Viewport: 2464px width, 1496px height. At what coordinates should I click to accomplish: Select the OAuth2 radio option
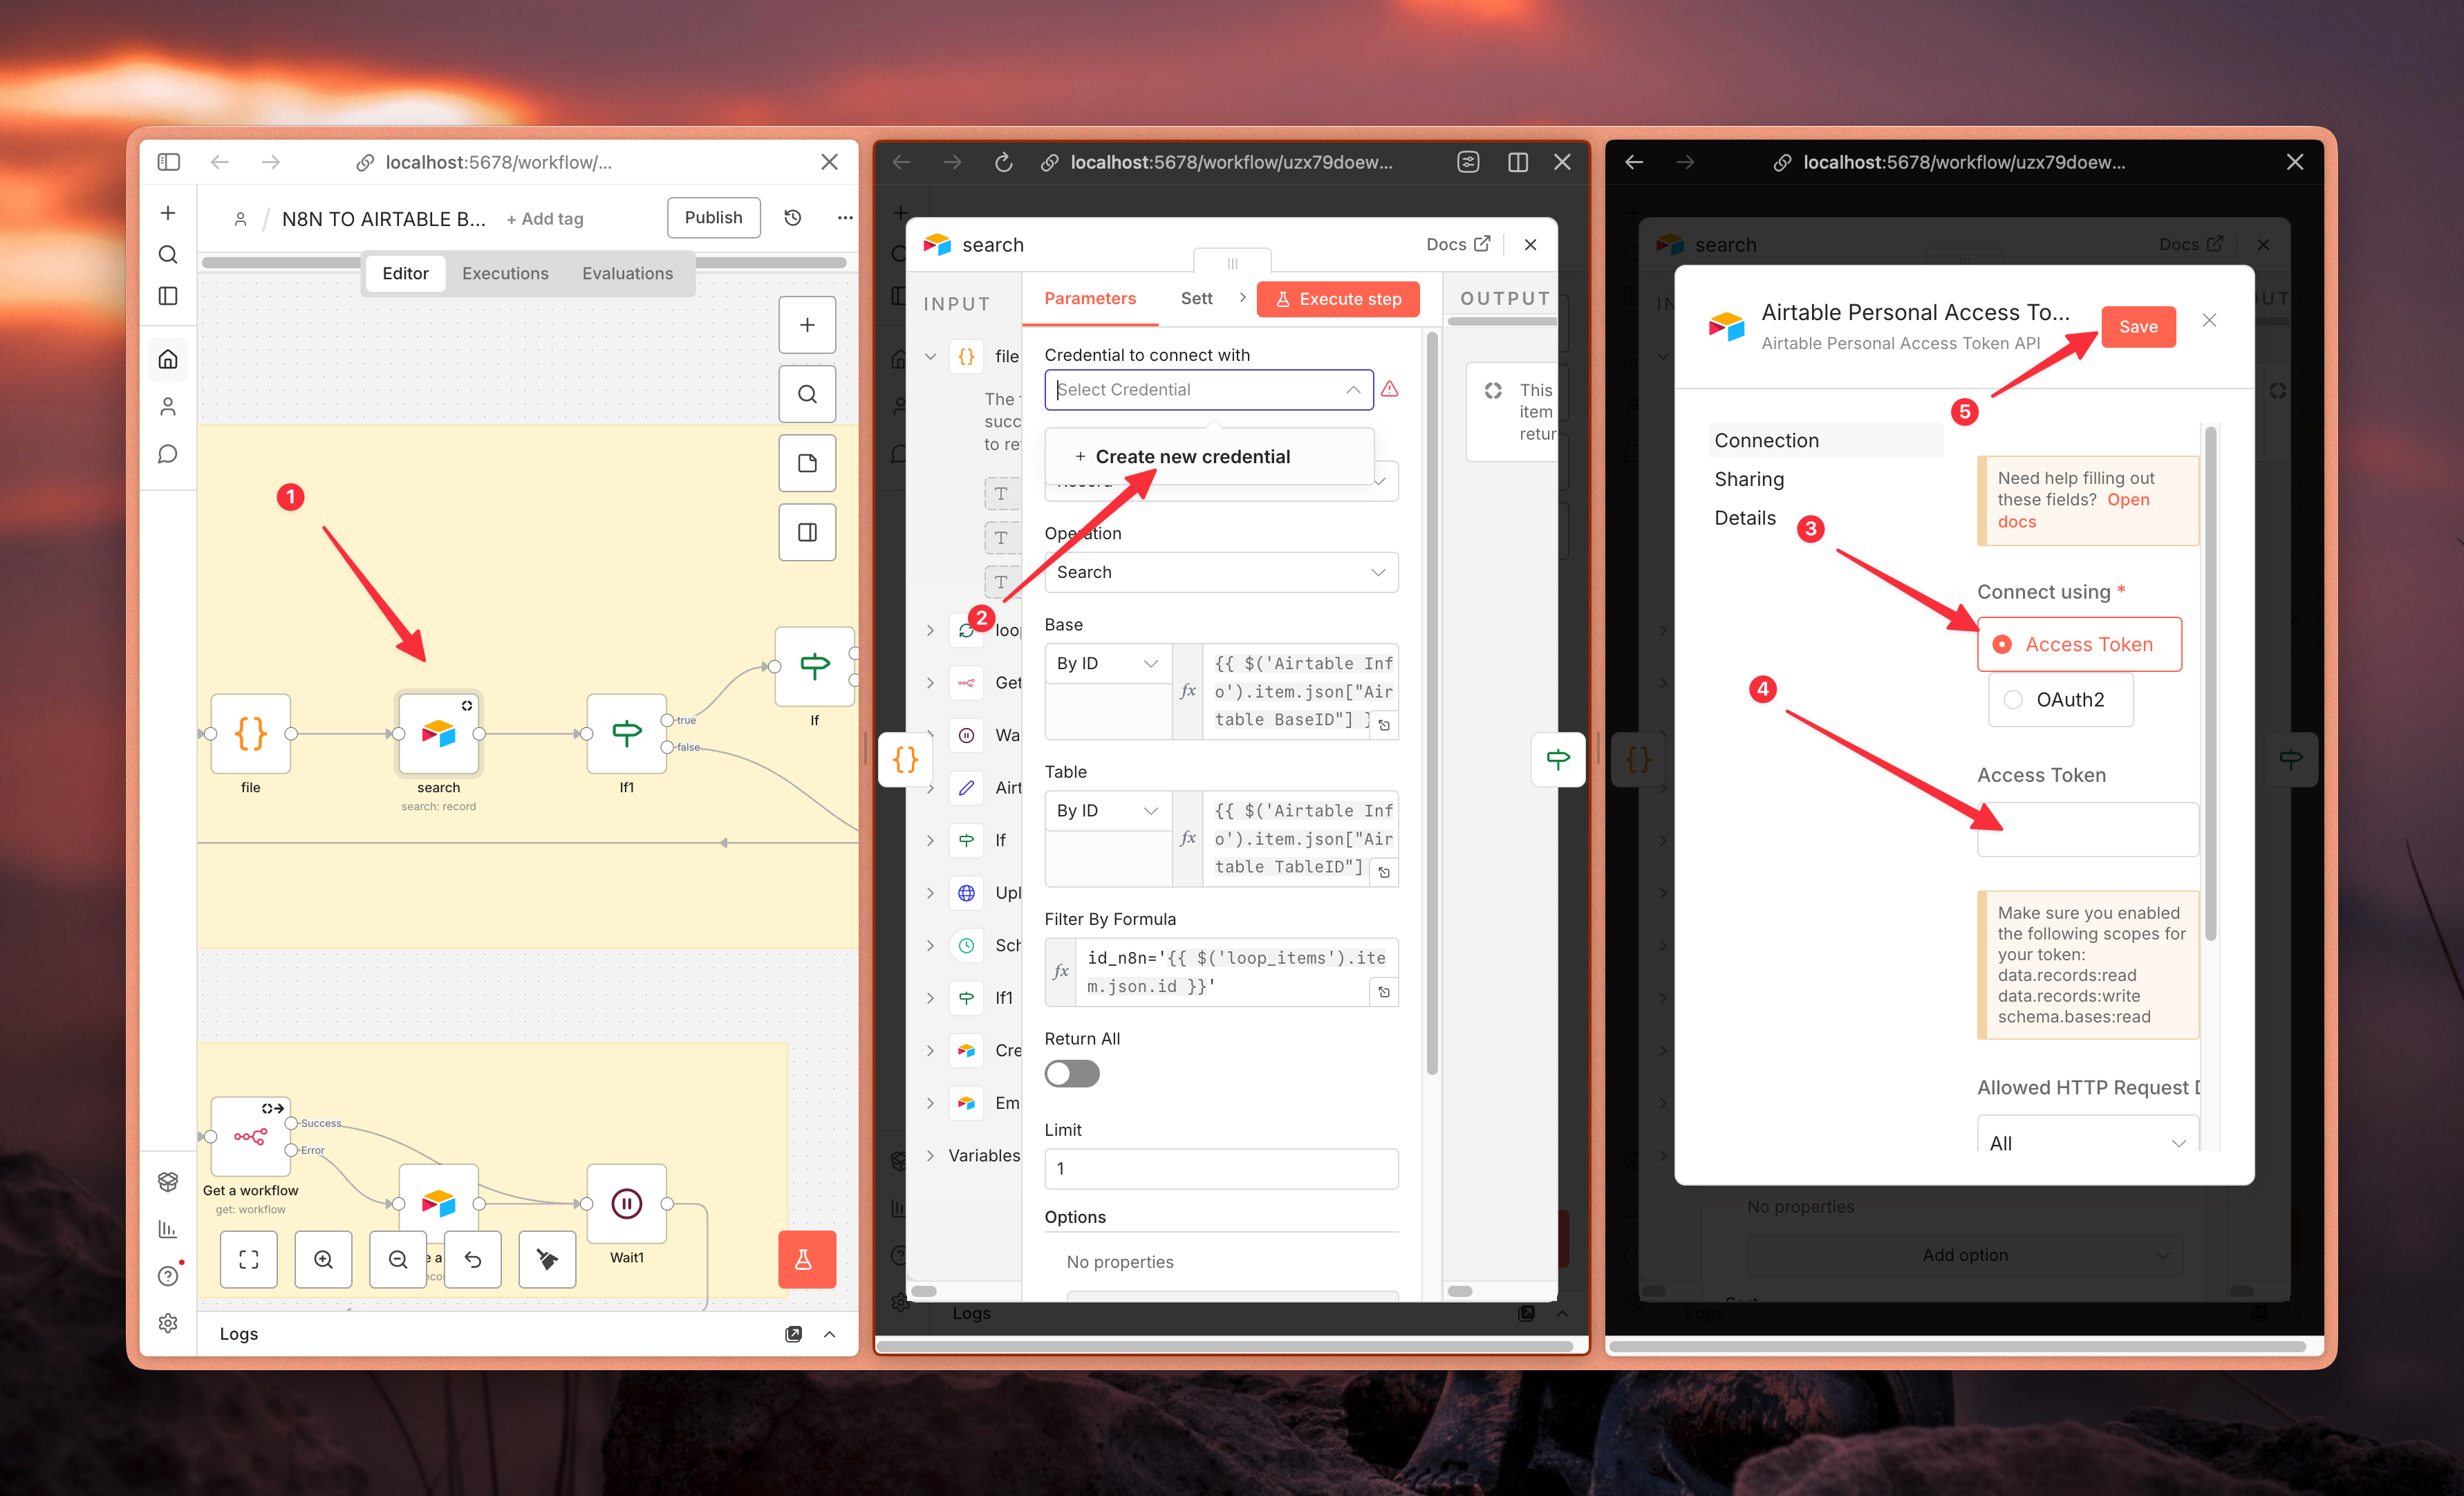click(x=2014, y=700)
